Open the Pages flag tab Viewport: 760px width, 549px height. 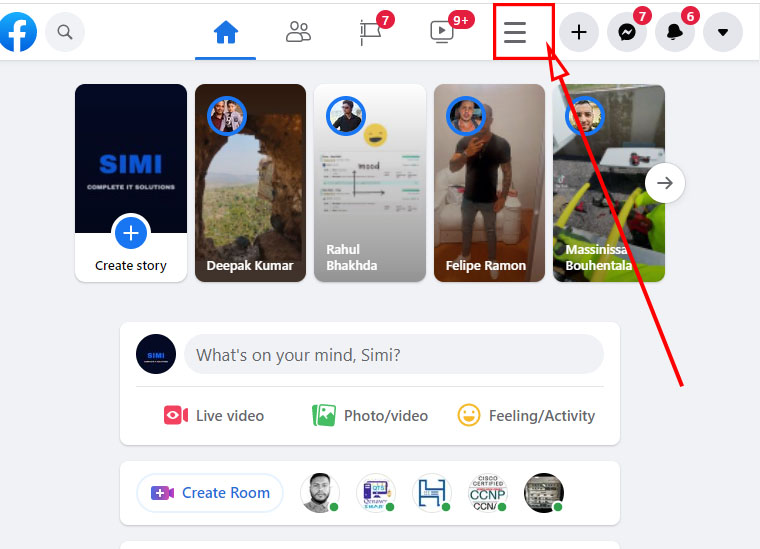tap(371, 32)
